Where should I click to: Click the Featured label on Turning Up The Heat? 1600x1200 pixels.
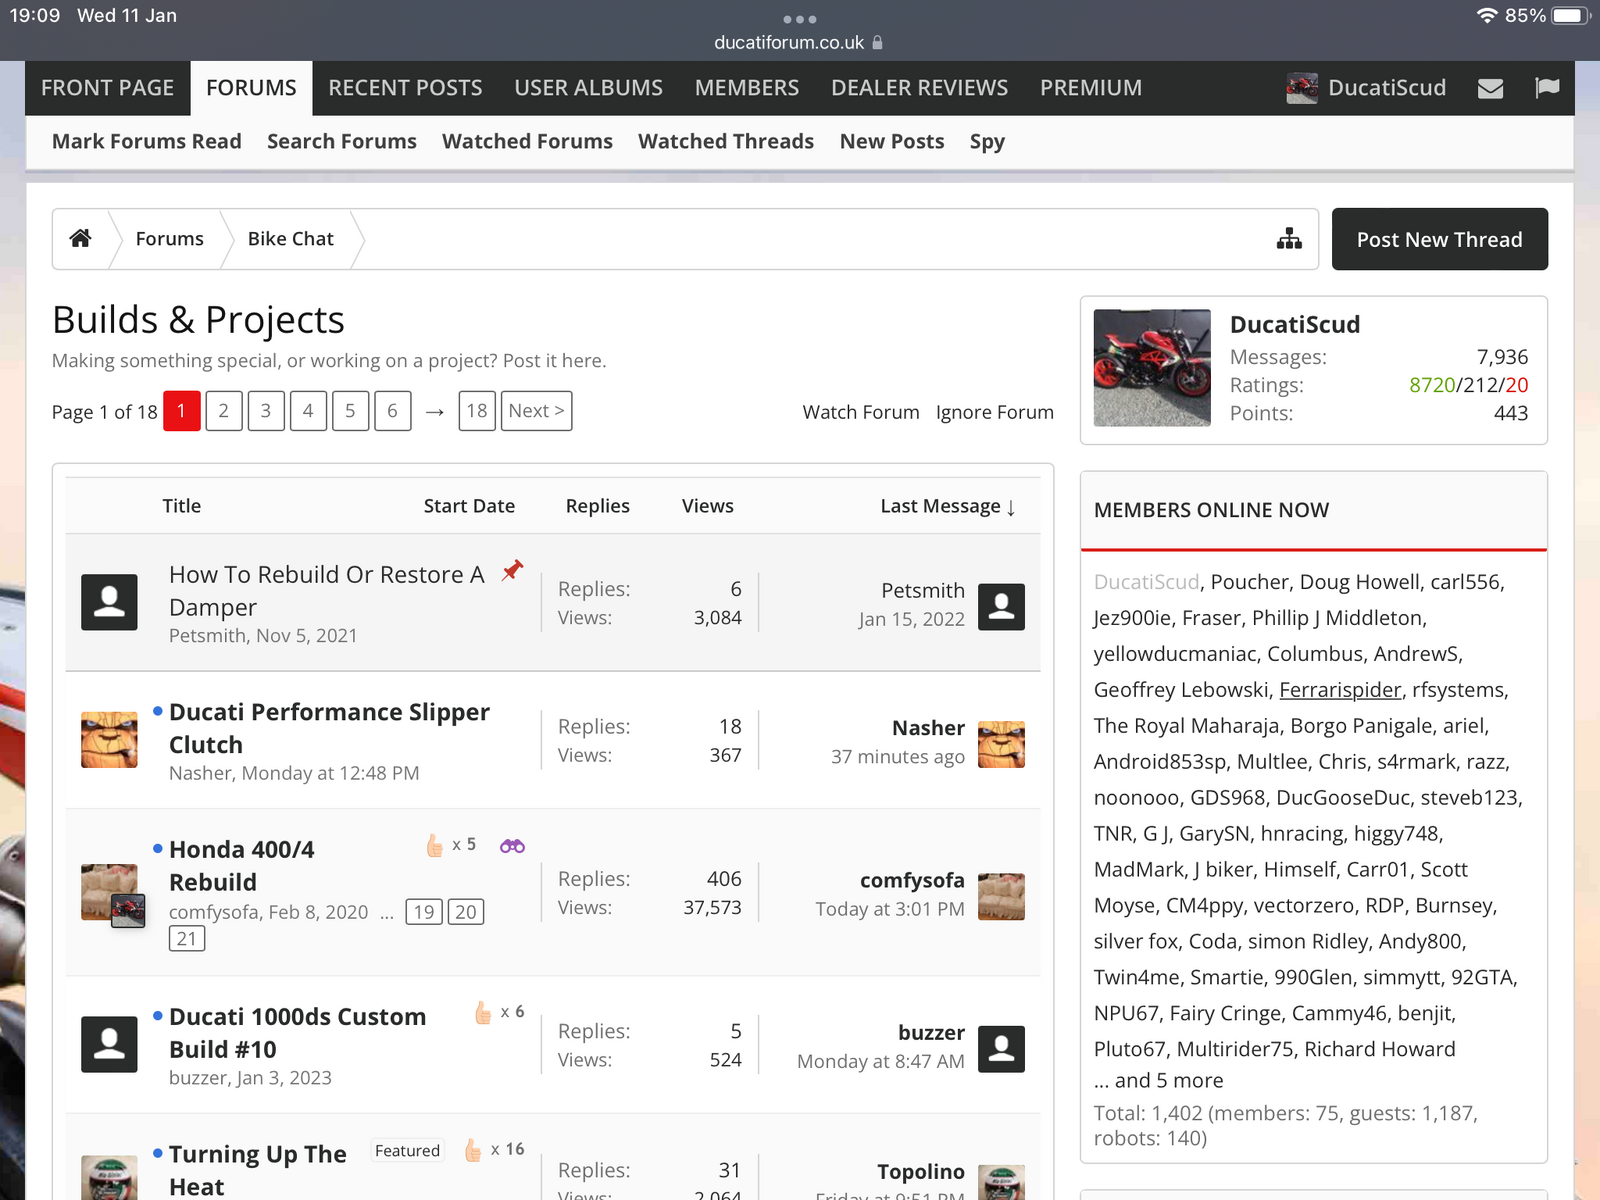pyautogui.click(x=407, y=1151)
